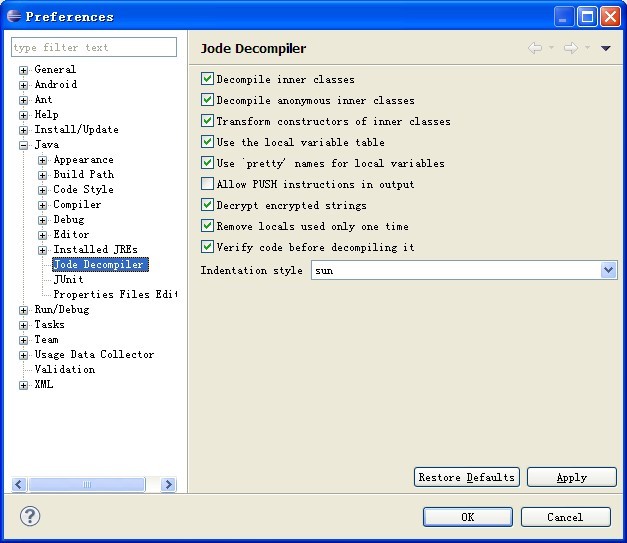The width and height of the screenshot is (627, 543).
Task: Select Compiler tree label
Action: click(x=77, y=204)
